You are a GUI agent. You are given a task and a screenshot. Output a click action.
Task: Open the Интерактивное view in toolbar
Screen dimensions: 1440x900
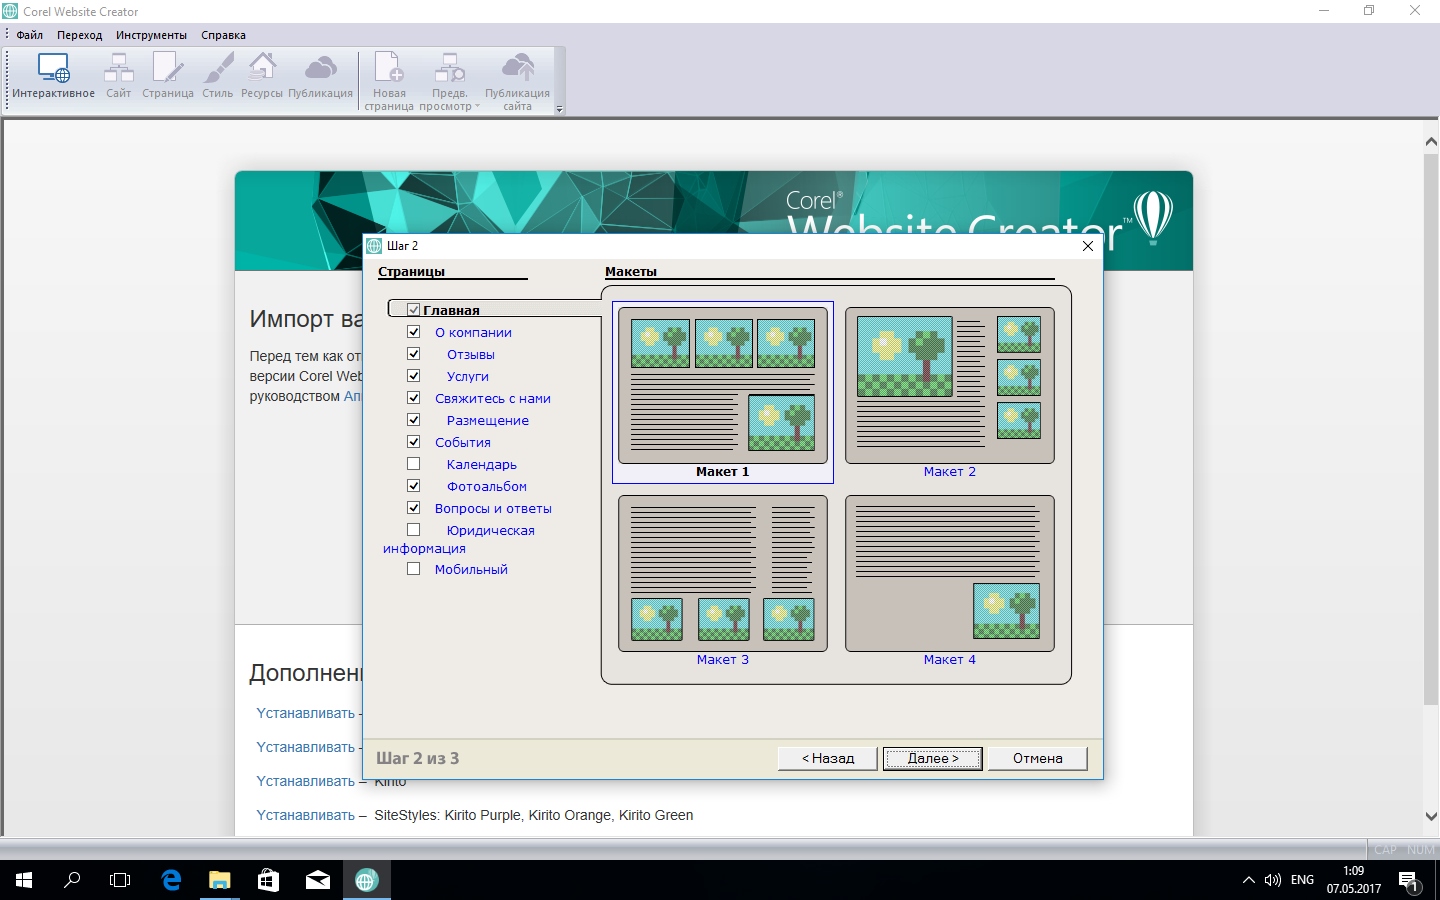54,76
